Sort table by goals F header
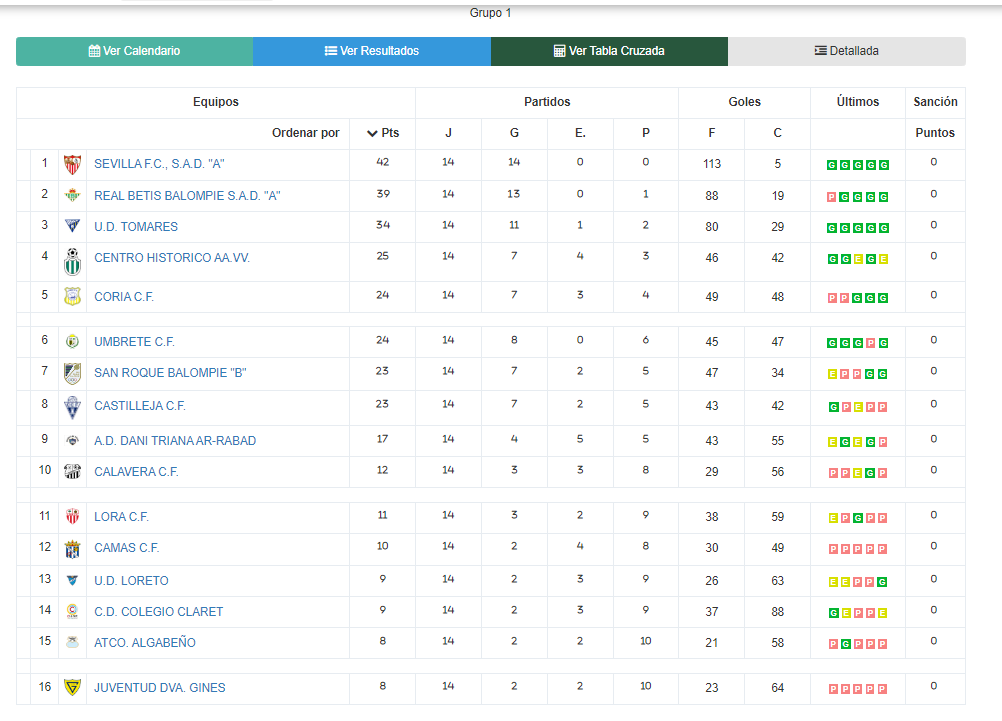Image resolution: width=1002 pixels, height=721 pixels. (x=712, y=133)
